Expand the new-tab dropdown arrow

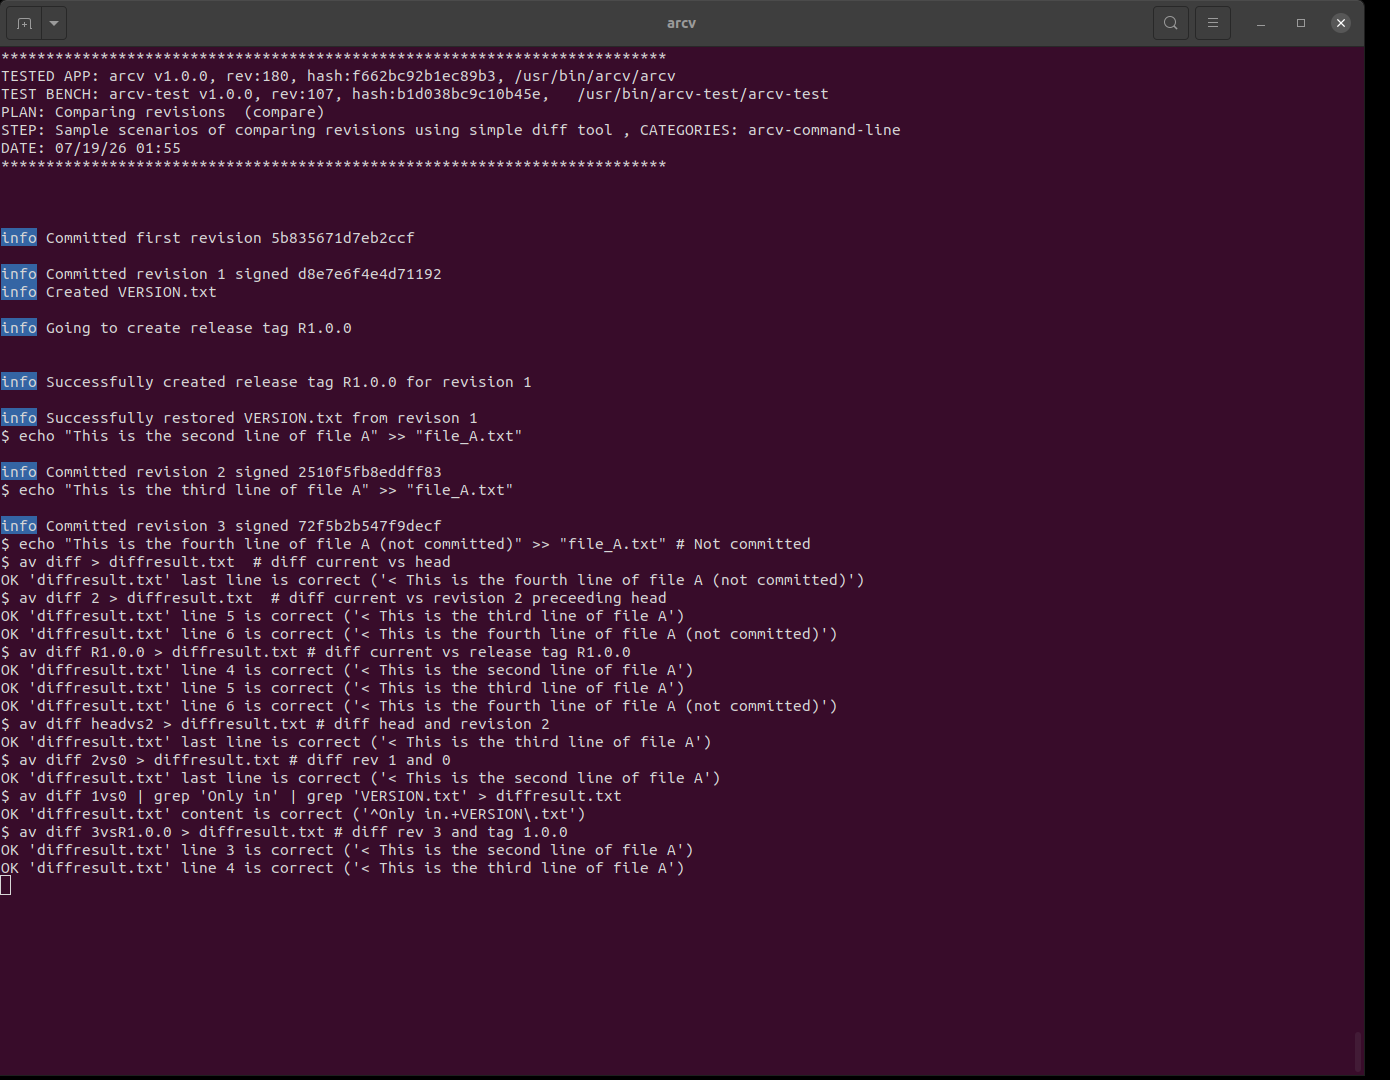point(54,22)
